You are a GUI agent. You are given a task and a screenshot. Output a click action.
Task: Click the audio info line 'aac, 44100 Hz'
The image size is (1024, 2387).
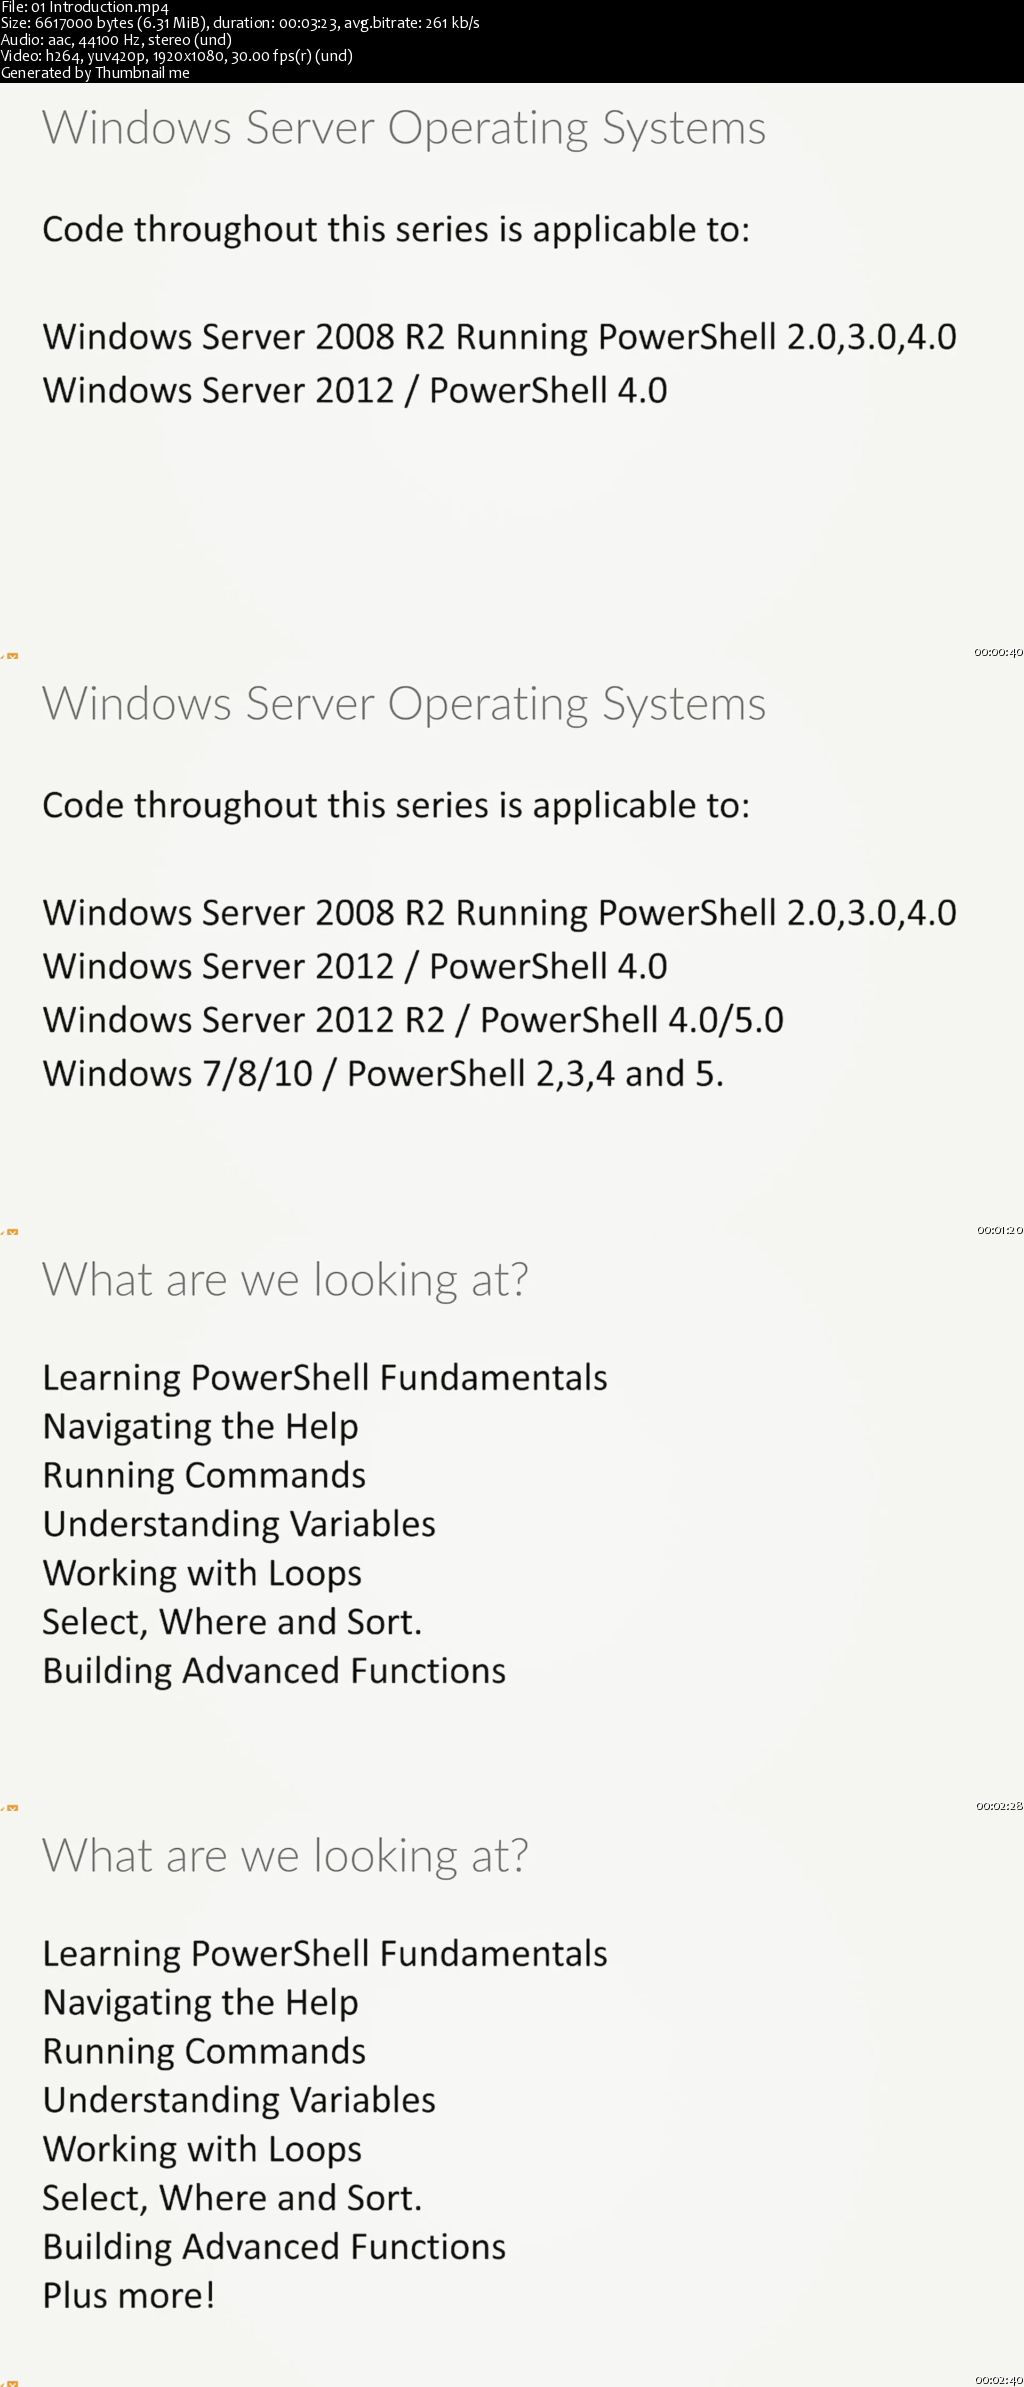coord(116,40)
